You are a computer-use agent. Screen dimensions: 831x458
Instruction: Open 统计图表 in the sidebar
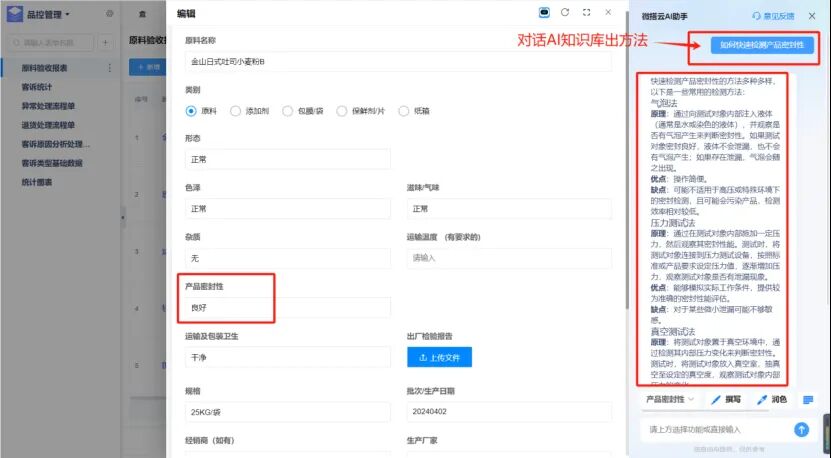pos(37,182)
